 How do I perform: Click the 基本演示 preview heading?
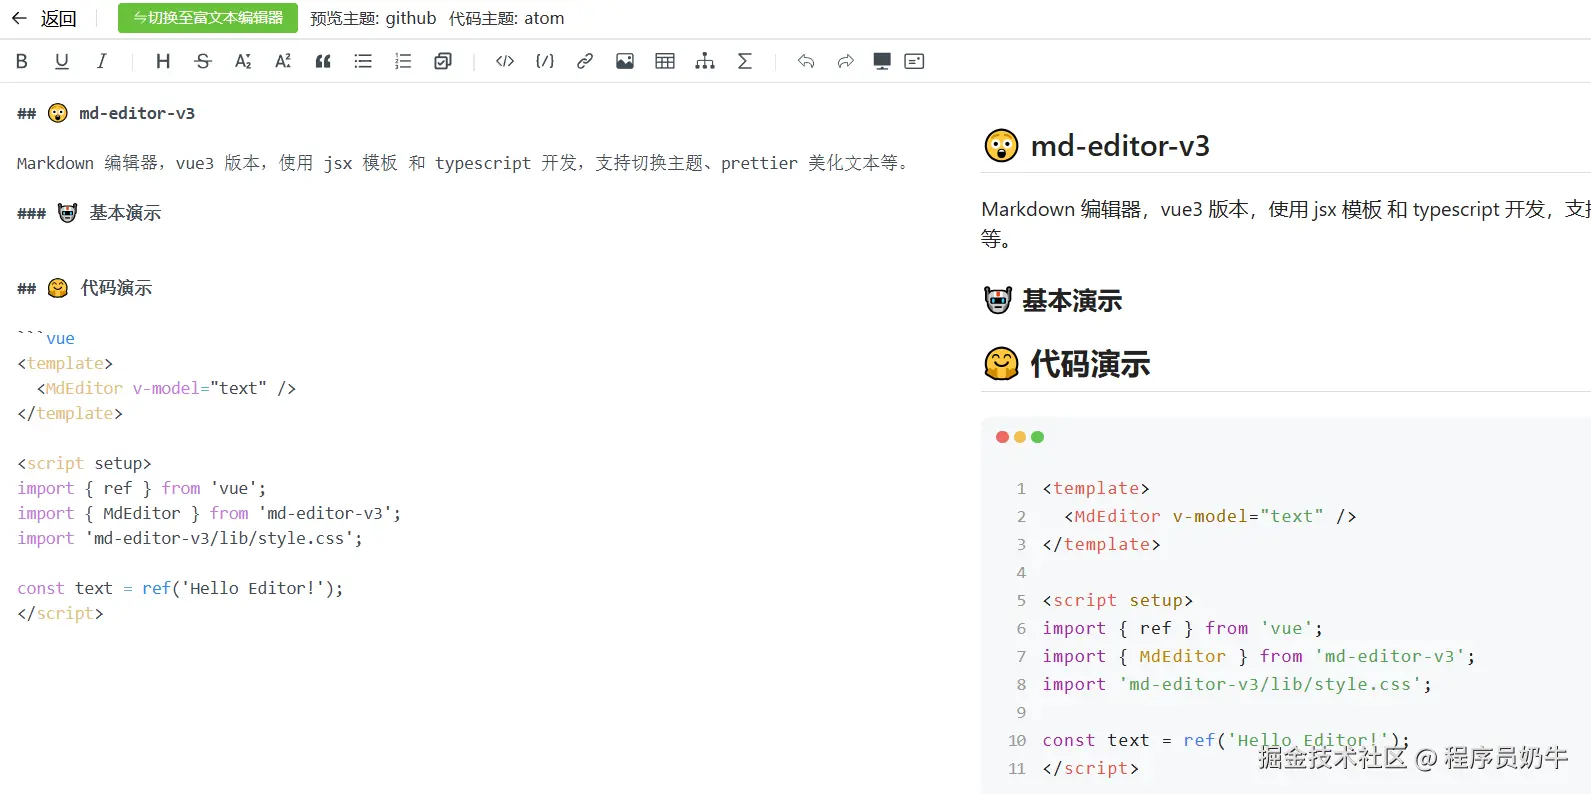click(1053, 300)
